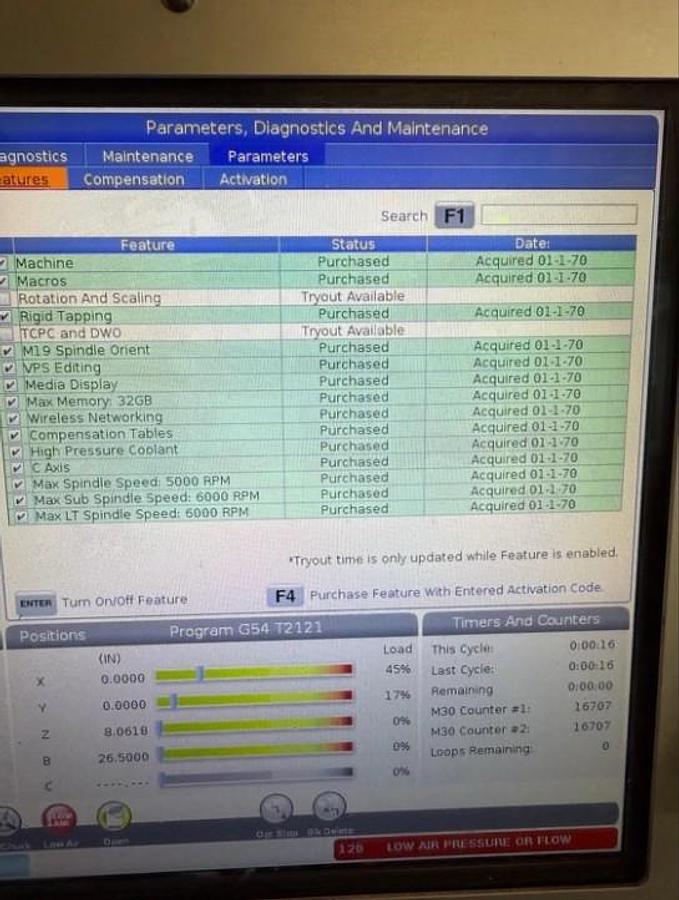Switch to the Maintenance tab
Viewport: 679px width, 900px height.
tap(147, 156)
